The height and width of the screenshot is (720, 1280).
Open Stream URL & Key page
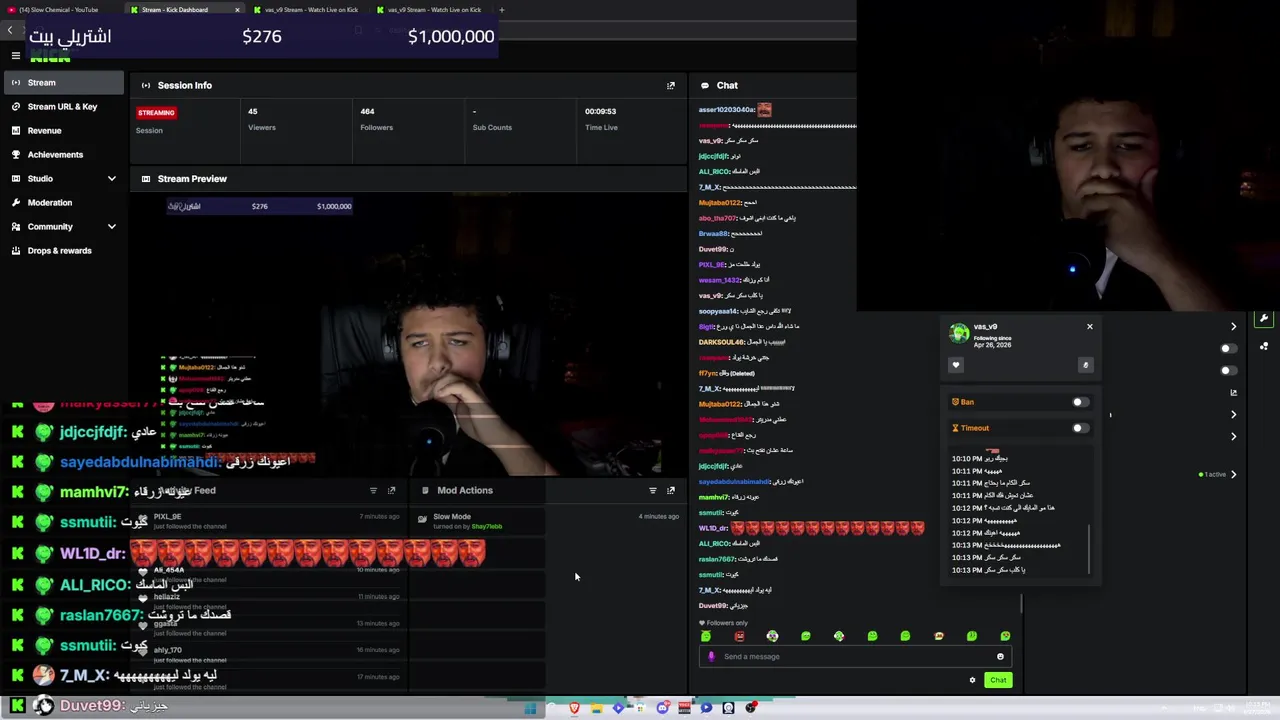pos(64,107)
